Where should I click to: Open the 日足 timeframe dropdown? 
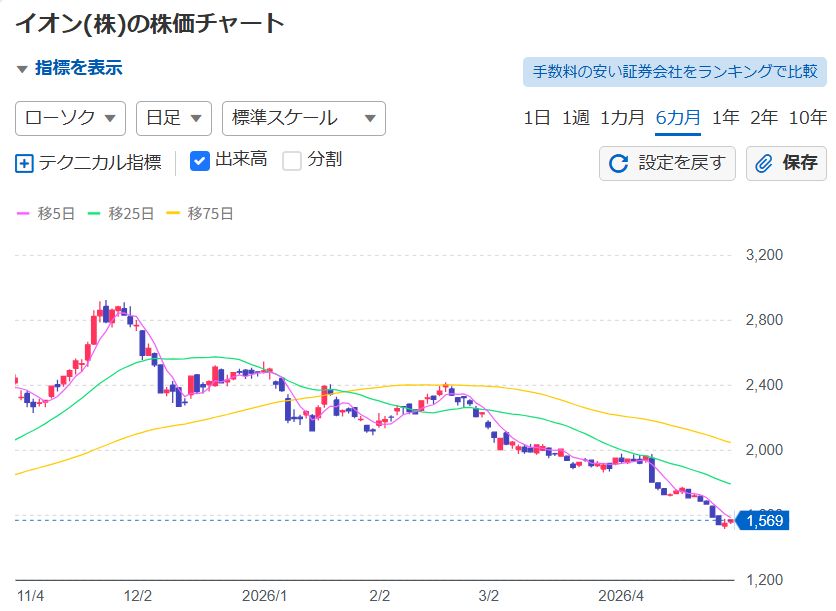(x=172, y=118)
